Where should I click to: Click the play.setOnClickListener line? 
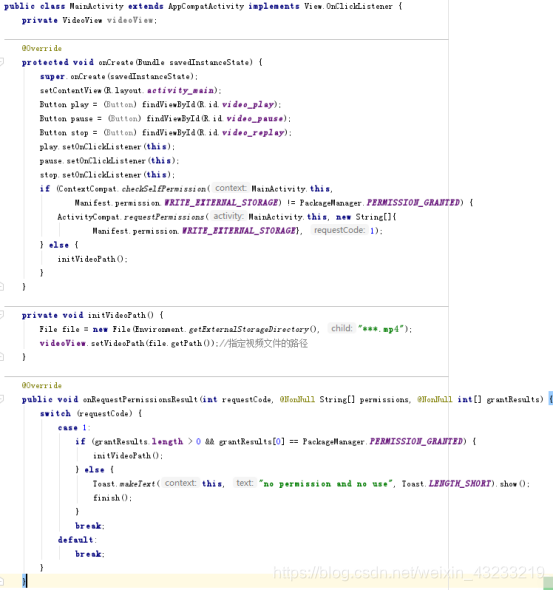point(107,147)
